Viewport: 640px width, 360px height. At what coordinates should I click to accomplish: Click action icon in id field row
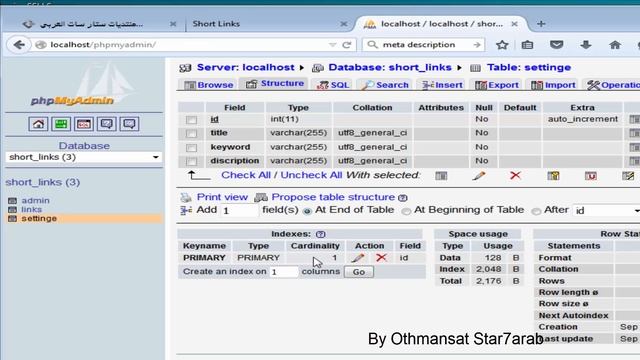(x=634, y=119)
